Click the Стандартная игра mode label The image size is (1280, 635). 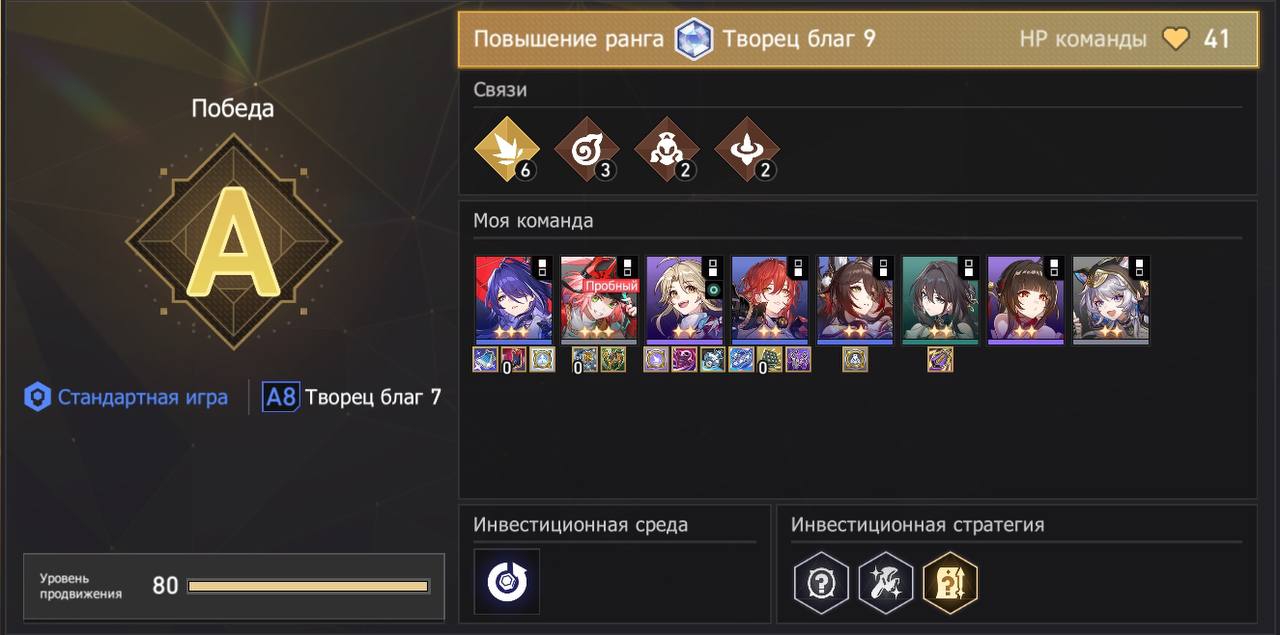(x=127, y=397)
